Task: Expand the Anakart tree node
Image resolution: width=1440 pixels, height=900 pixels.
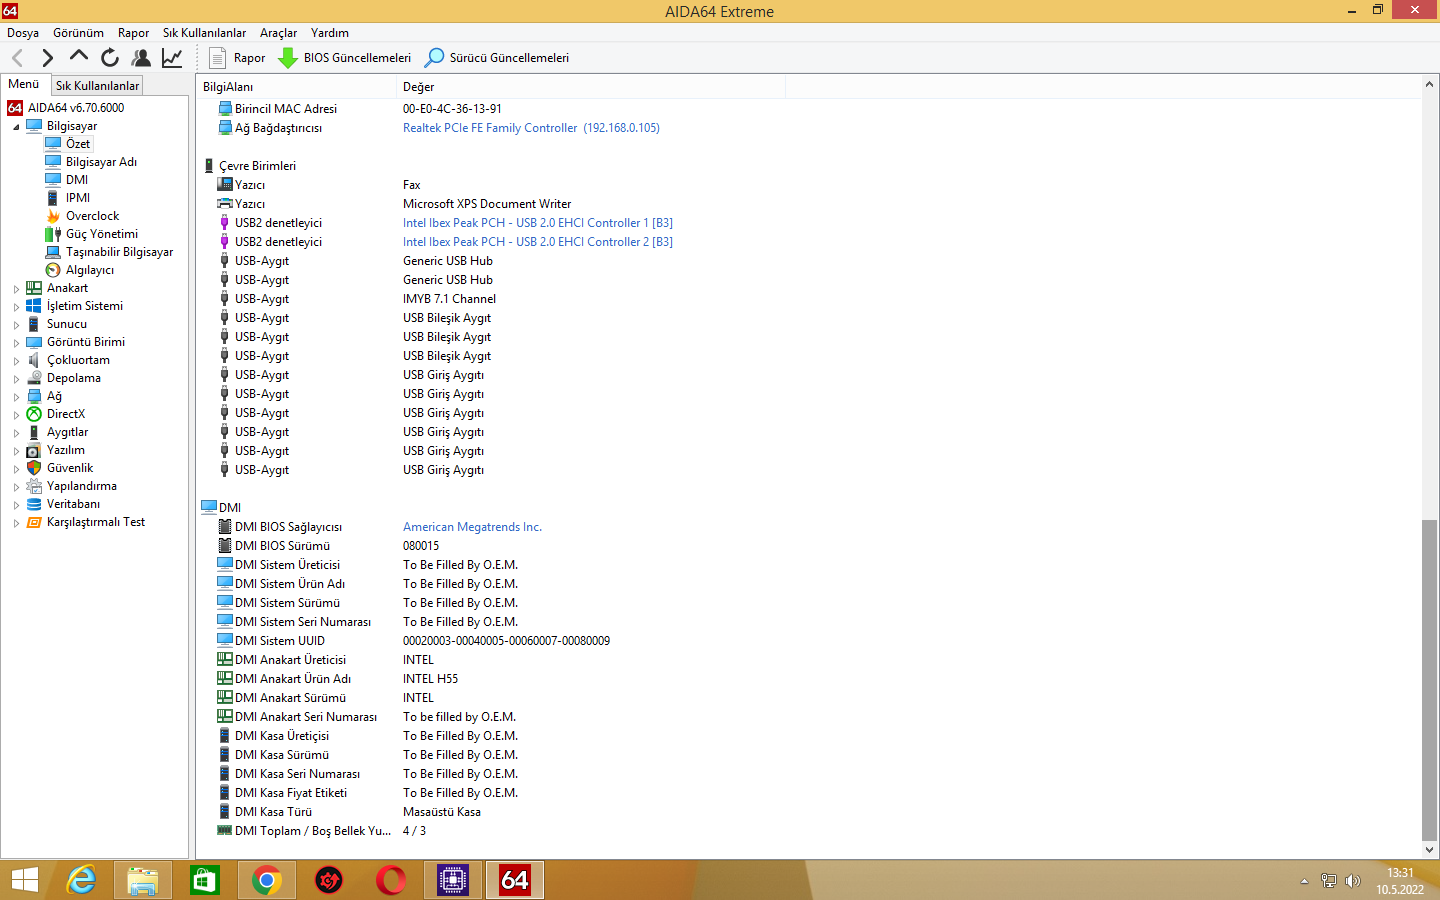Action: coord(16,289)
